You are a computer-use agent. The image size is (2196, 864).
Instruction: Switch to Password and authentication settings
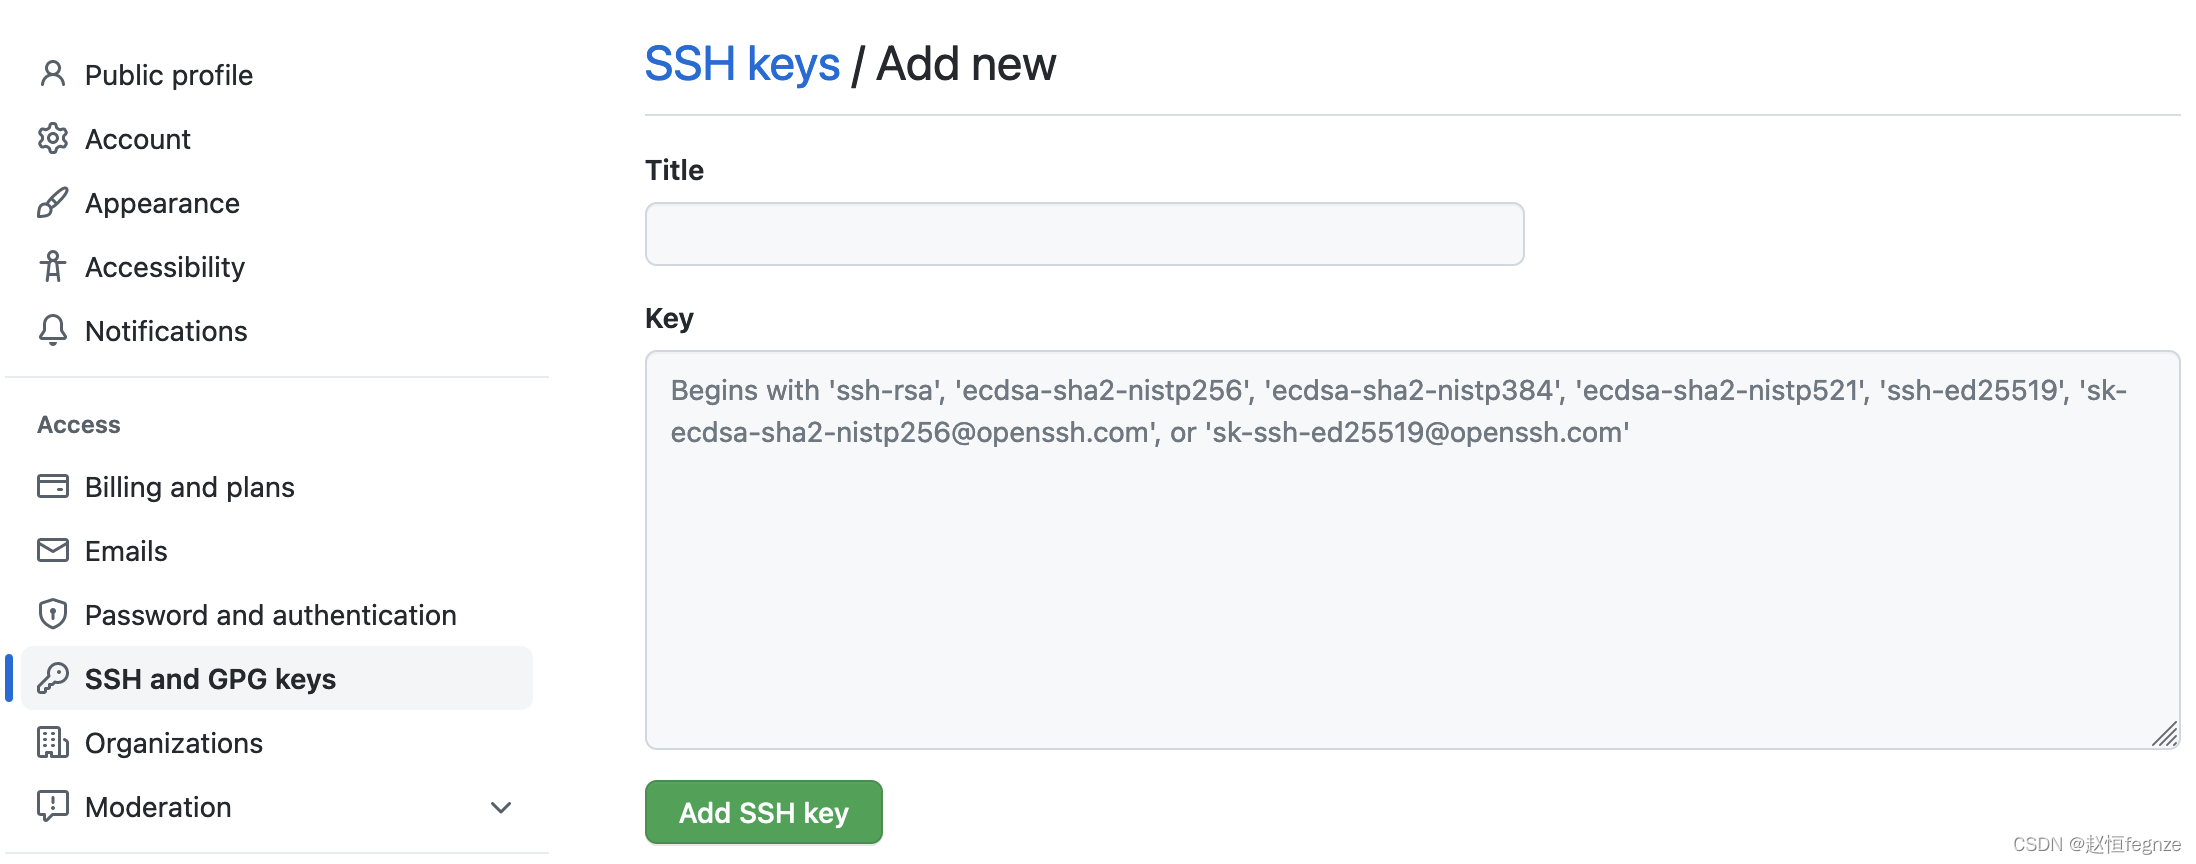coord(270,614)
